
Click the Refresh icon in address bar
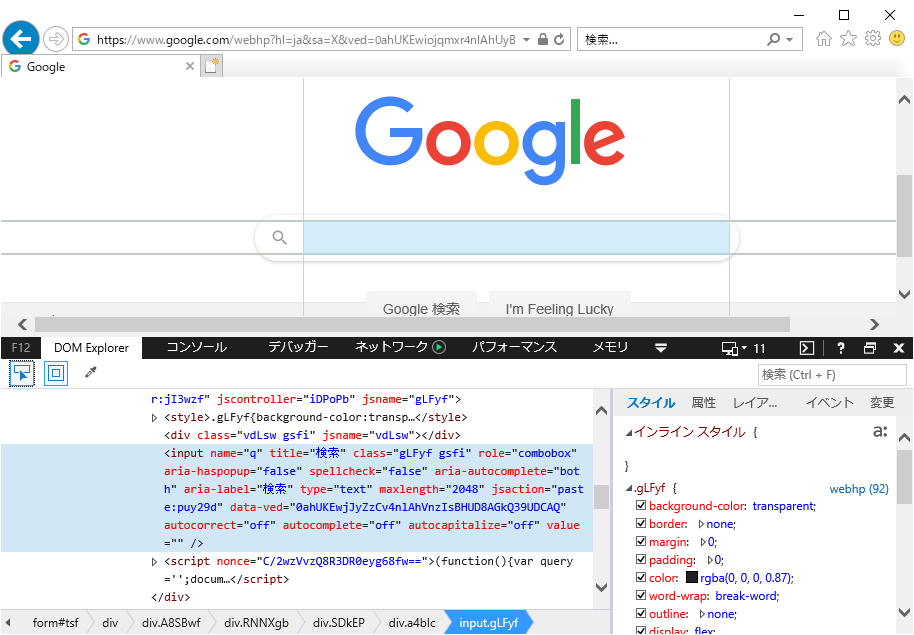click(559, 39)
